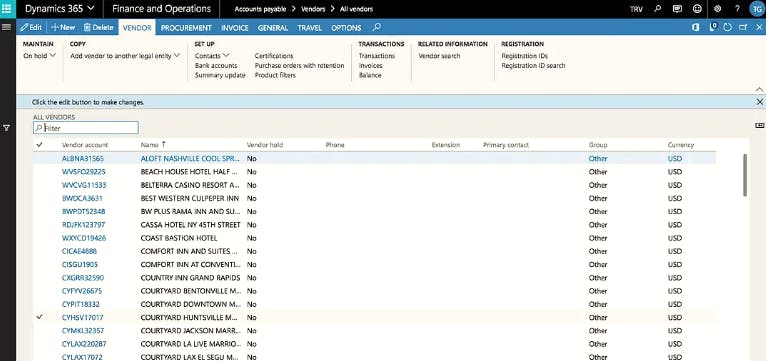Screen dimensions: 766x361
Task: Switch to the GENERAL tab
Action: 273,28
